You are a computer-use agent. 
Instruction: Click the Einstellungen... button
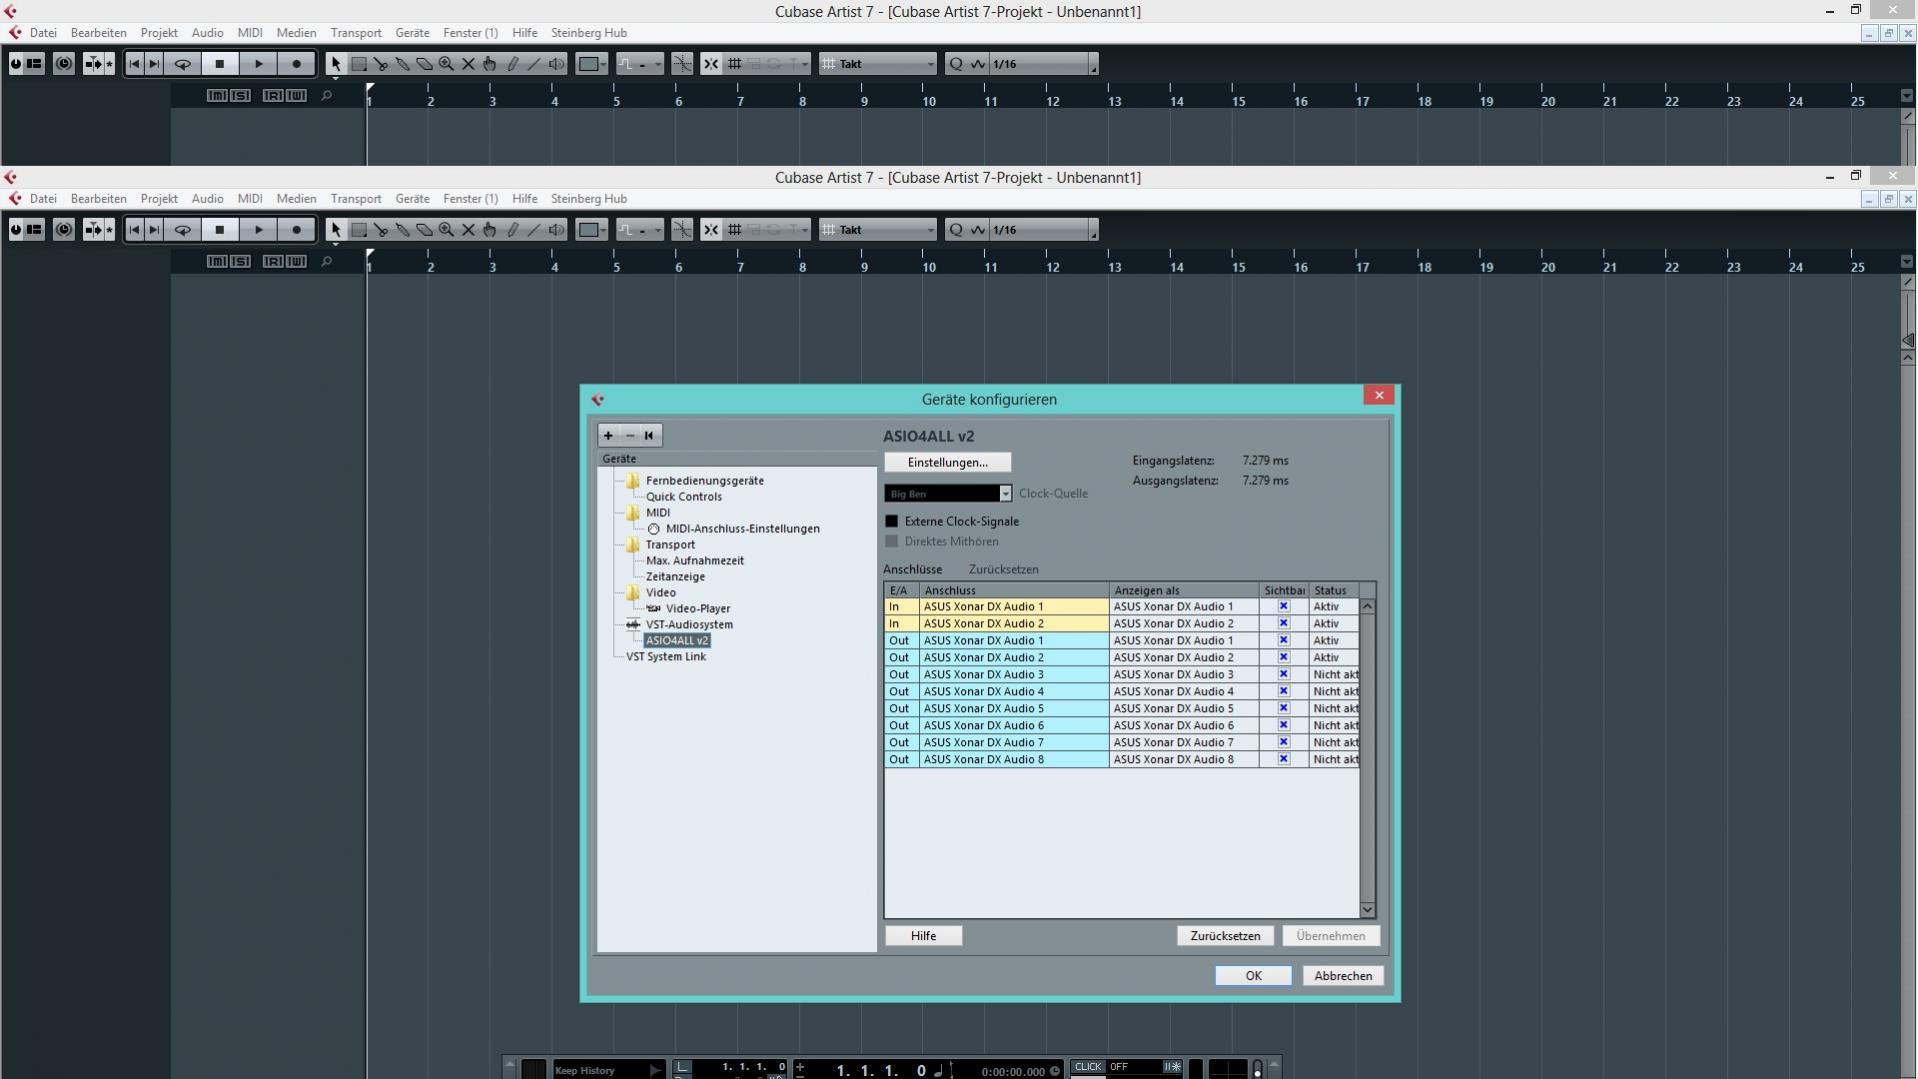pyautogui.click(x=947, y=463)
